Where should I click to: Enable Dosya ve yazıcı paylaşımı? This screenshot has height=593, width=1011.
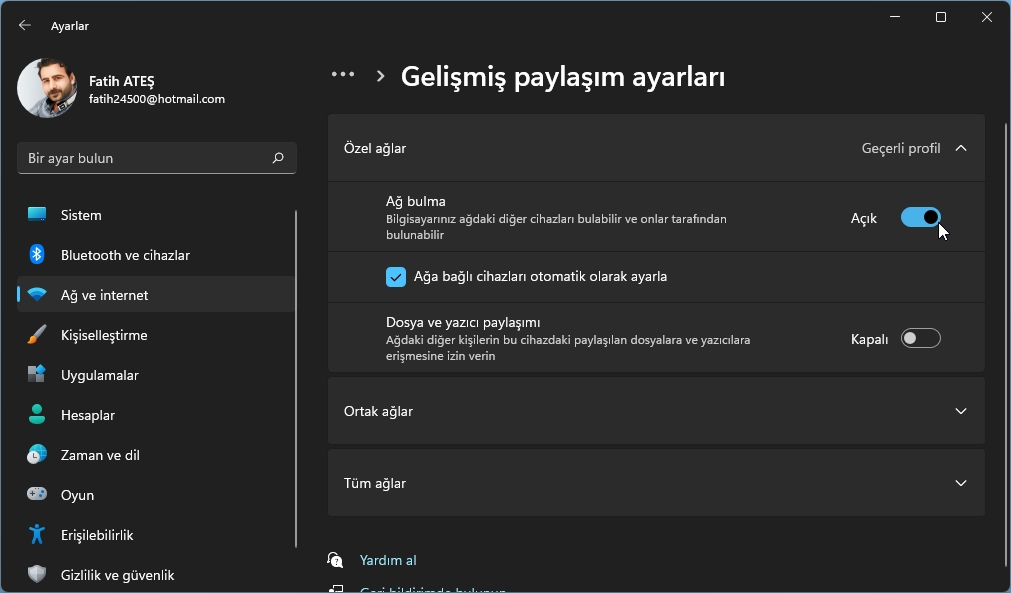(921, 338)
